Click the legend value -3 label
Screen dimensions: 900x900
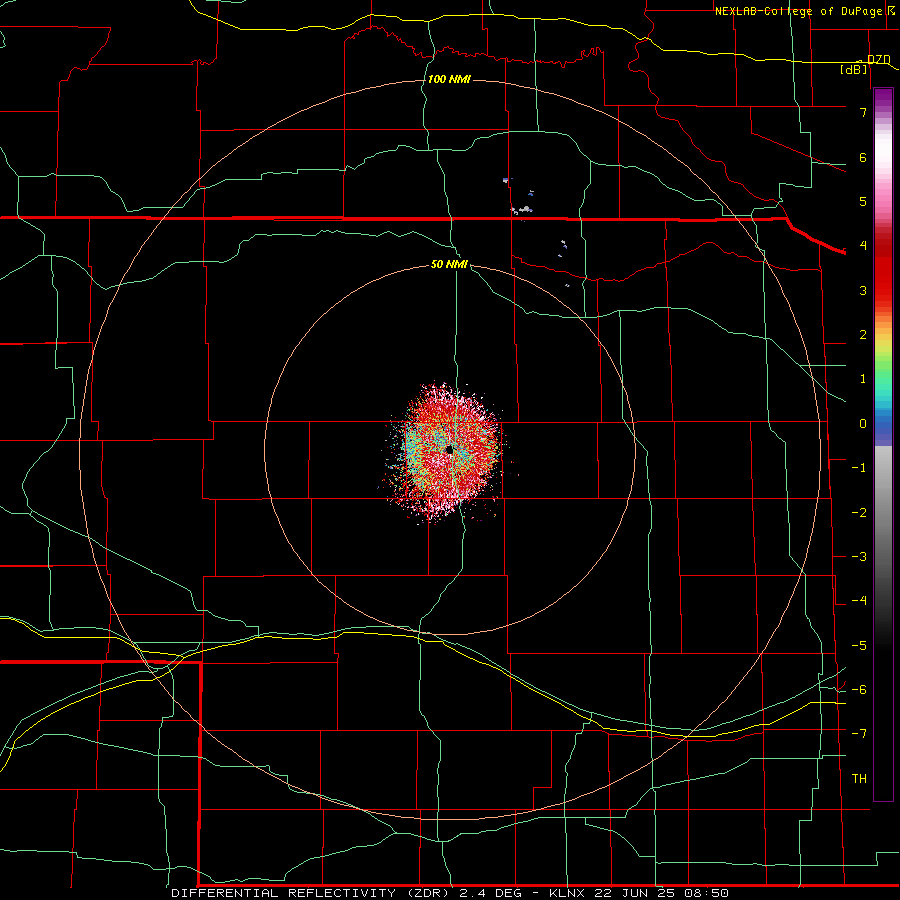pyautogui.click(x=859, y=557)
